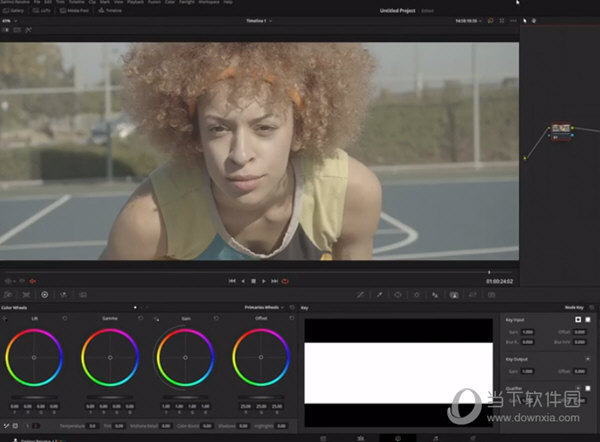Toggle the red mute icon below viewer
The image size is (600, 442).
tap(33, 281)
